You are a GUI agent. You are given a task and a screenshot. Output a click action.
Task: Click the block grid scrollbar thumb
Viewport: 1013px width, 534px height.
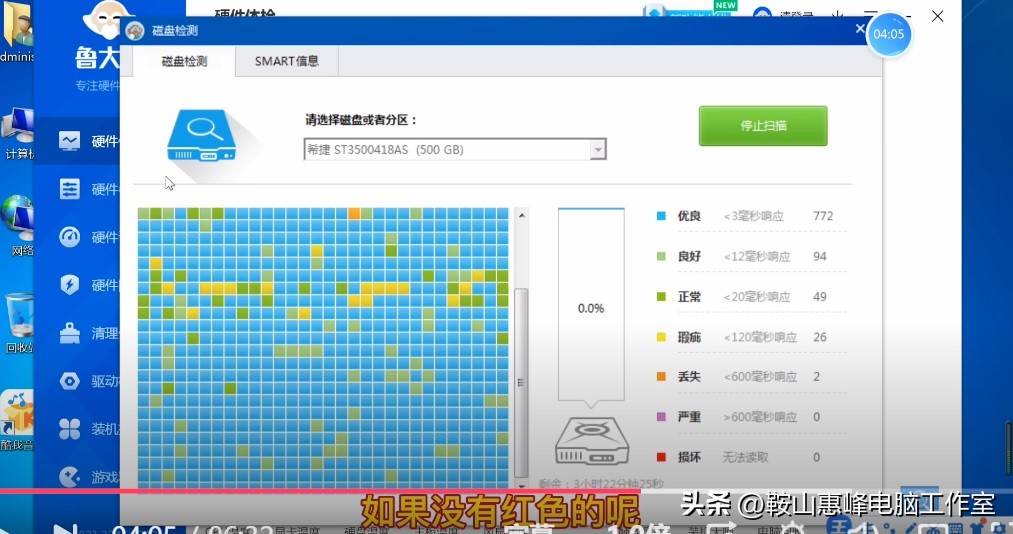pyautogui.click(x=521, y=382)
